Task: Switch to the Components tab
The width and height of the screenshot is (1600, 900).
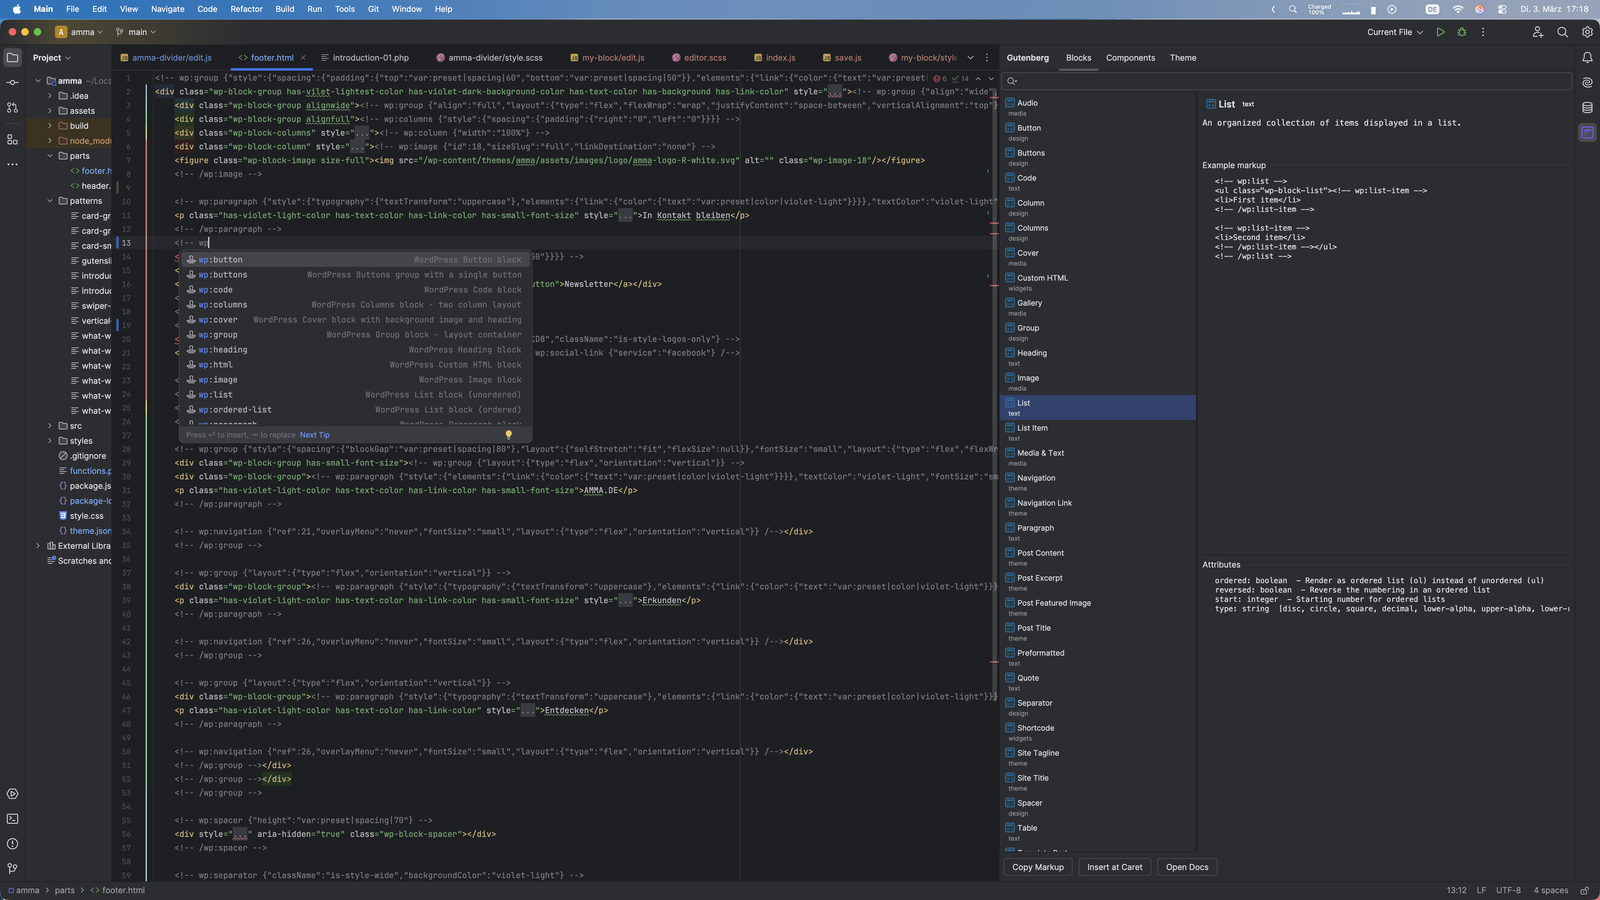Action: point(1130,58)
